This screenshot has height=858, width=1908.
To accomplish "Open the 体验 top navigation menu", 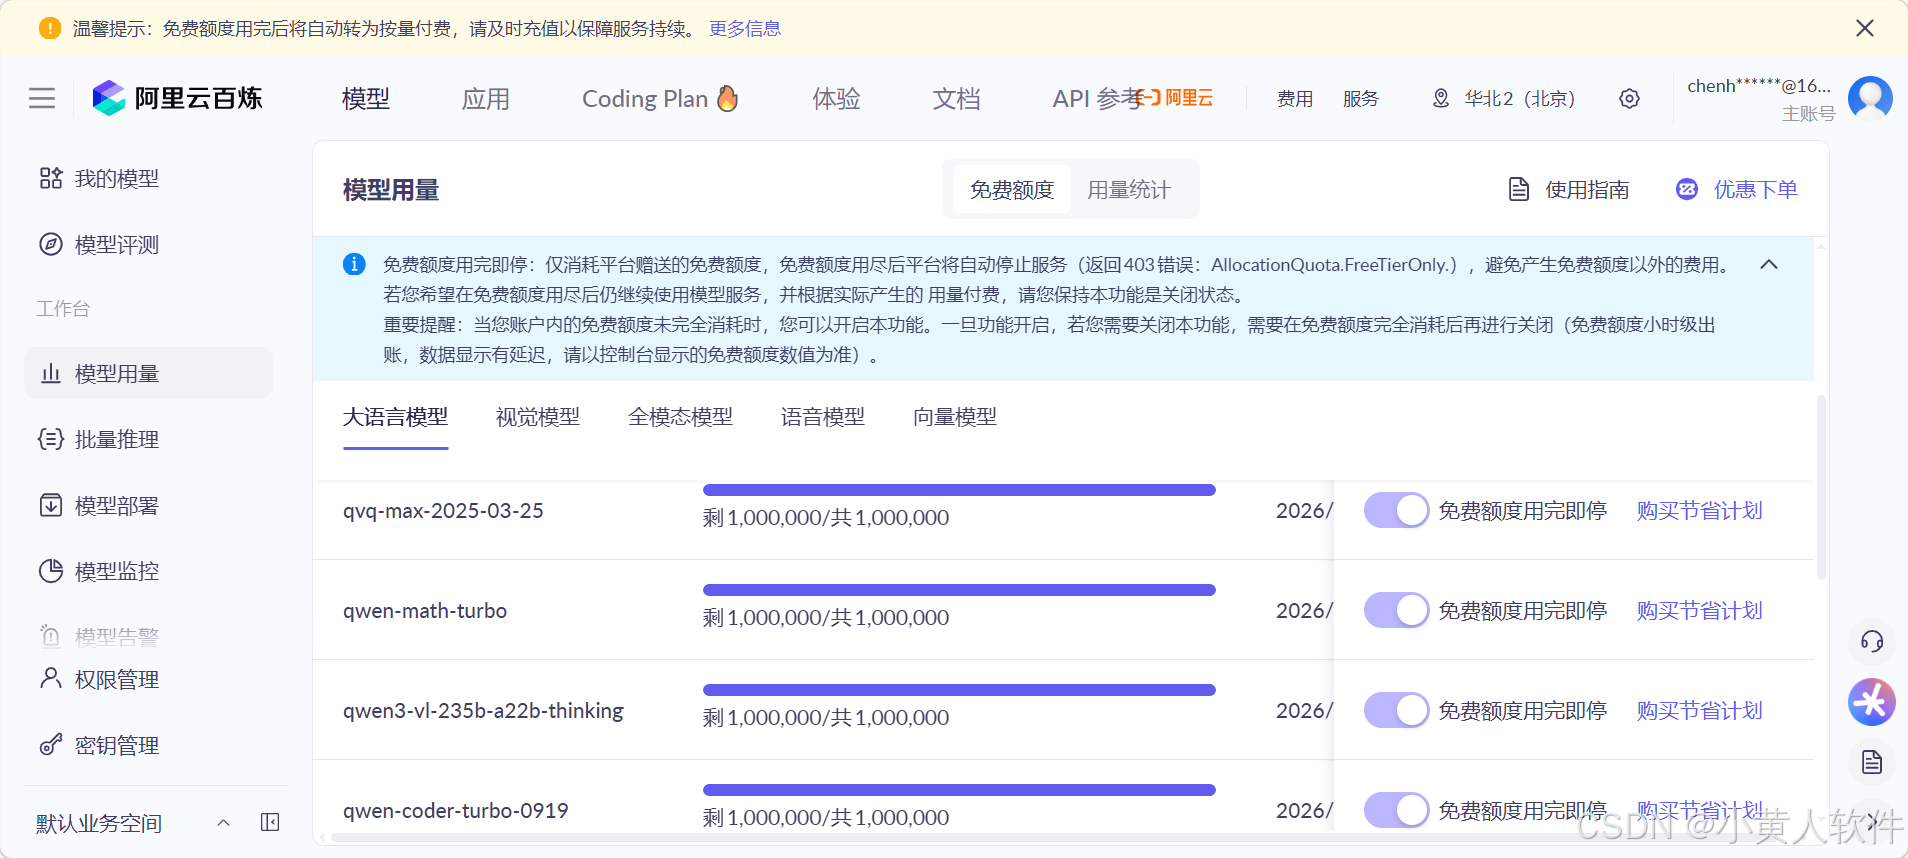I will [x=836, y=98].
